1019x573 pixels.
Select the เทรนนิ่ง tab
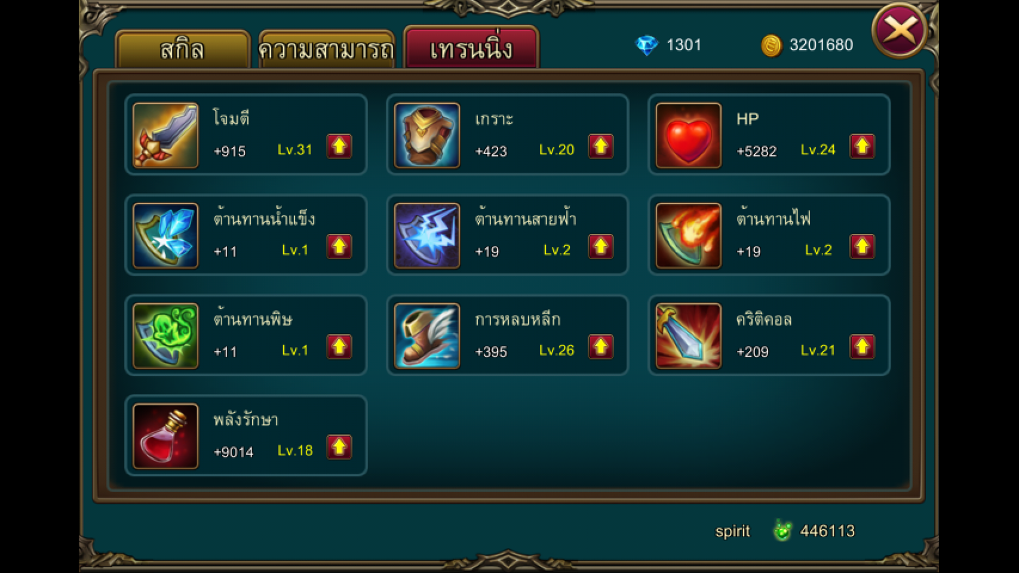pos(471,47)
